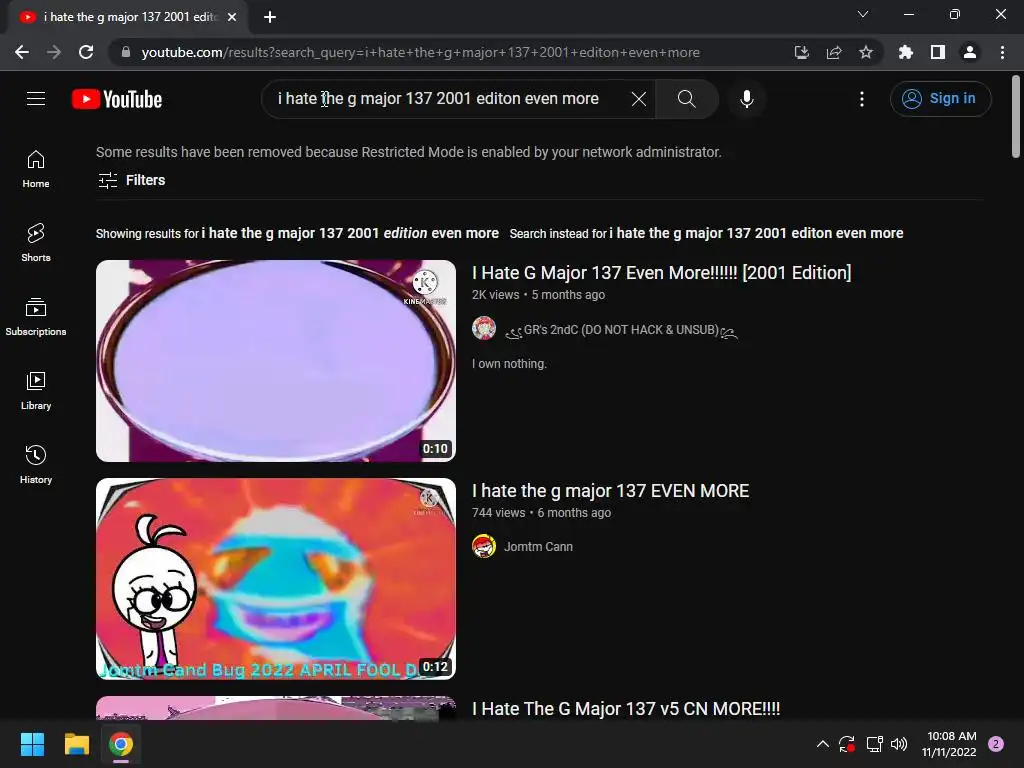Close the YouTube tab
This screenshot has width=1024, height=768.
[232, 17]
